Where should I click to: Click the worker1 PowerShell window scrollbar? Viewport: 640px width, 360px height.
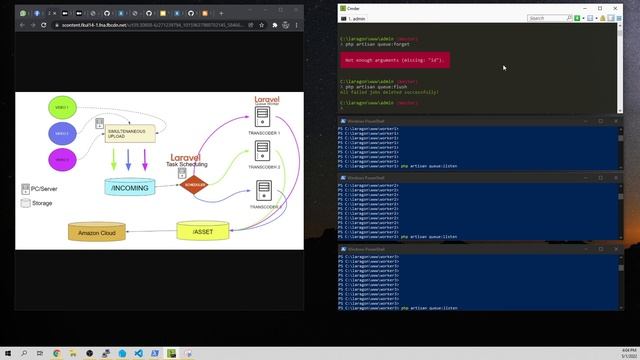coord(621,147)
